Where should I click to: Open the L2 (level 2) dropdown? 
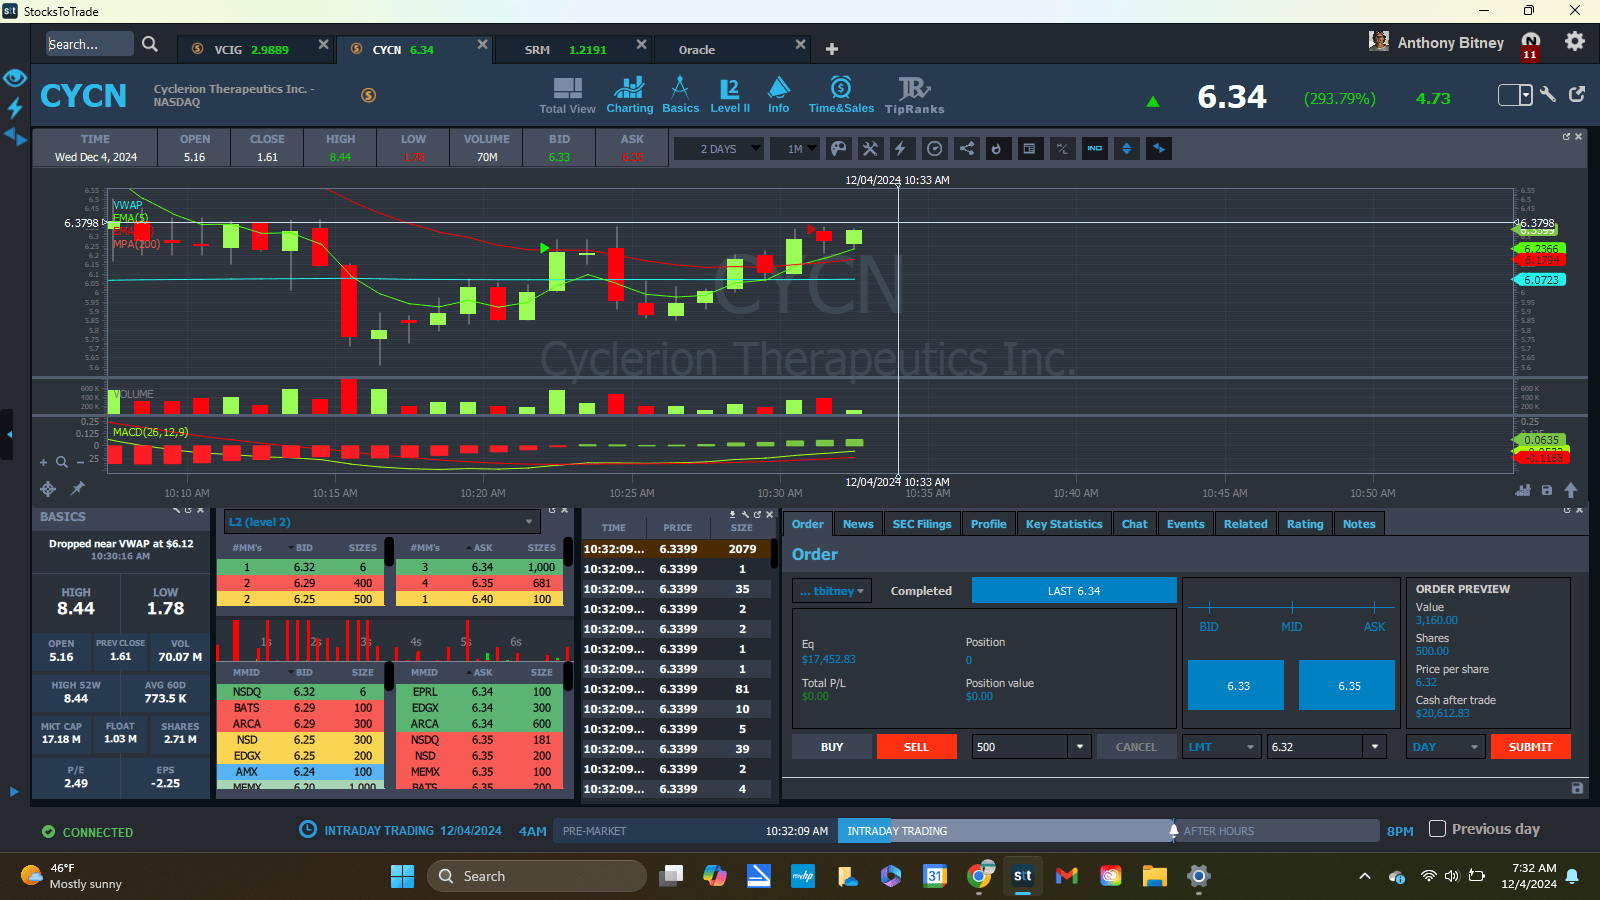[x=382, y=522]
